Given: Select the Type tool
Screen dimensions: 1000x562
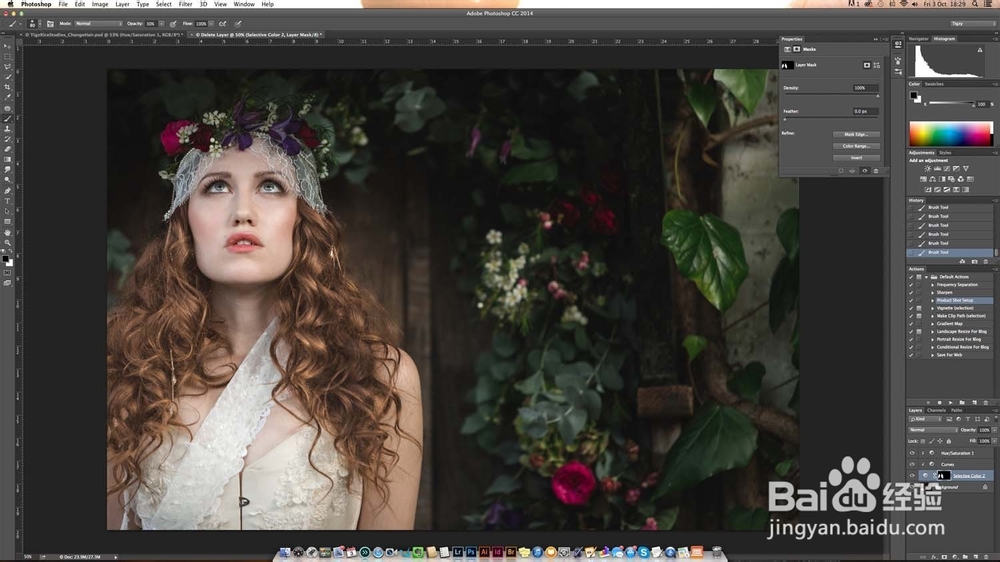Looking at the screenshot, I should click(x=8, y=201).
